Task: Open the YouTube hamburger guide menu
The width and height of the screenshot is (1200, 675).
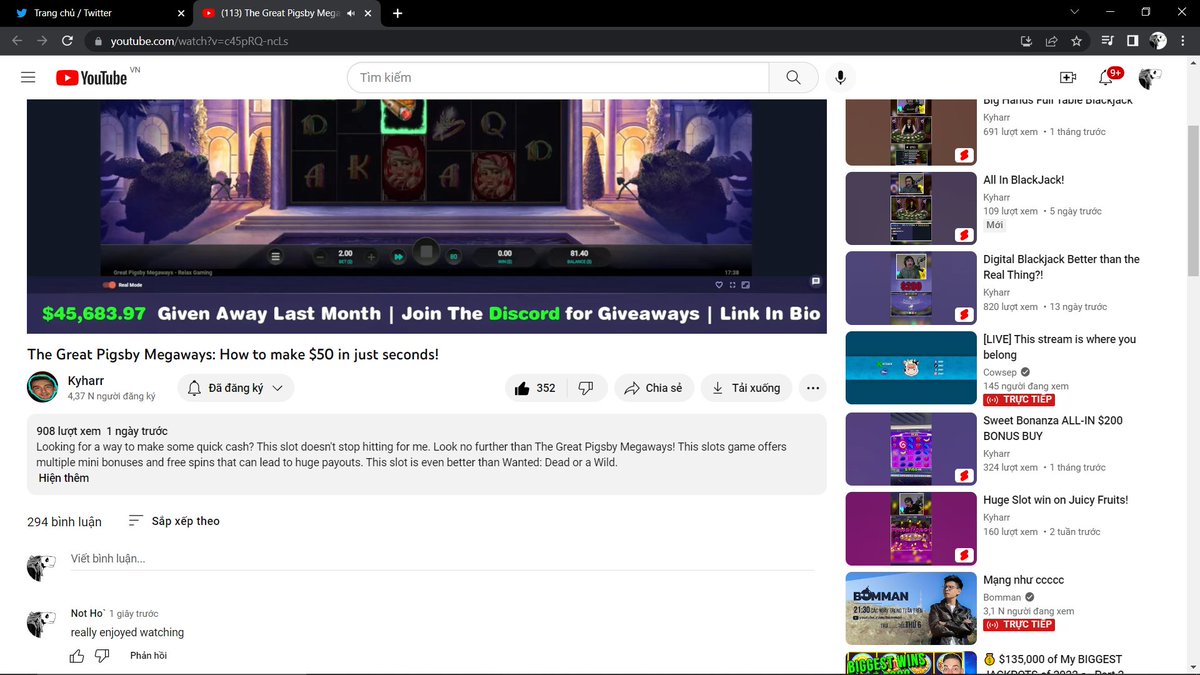Action: tap(28, 78)
